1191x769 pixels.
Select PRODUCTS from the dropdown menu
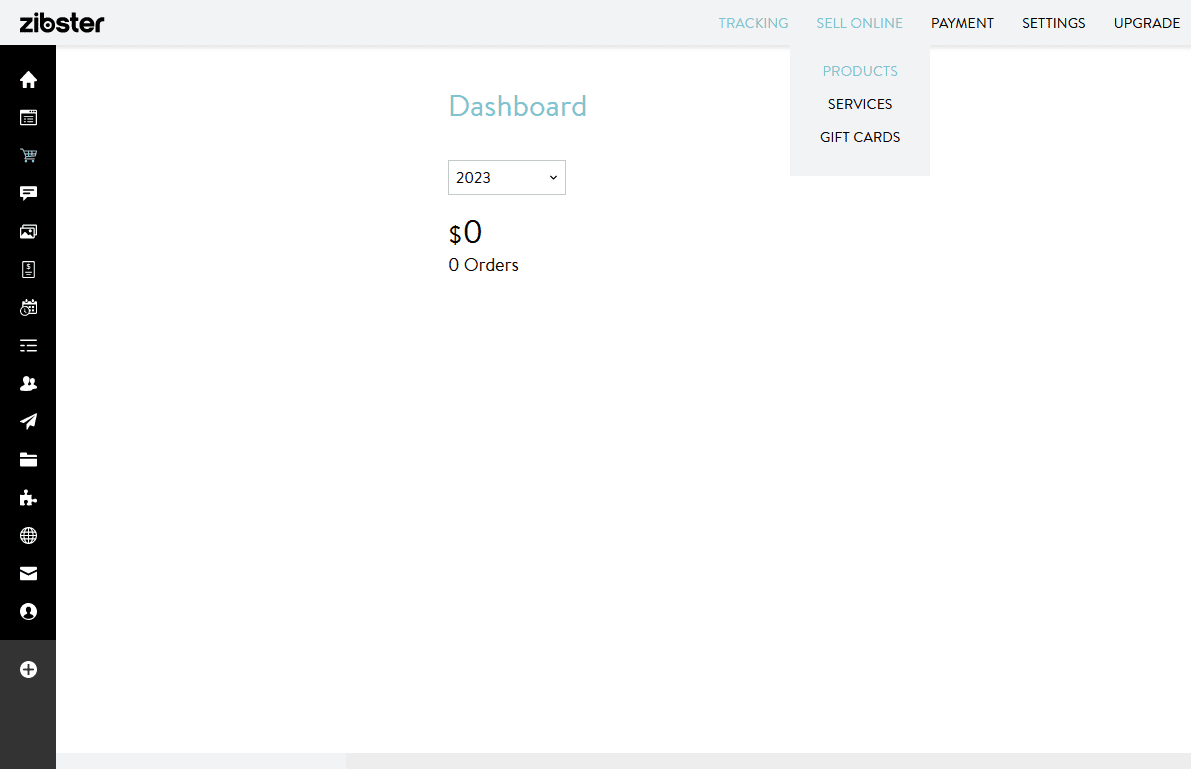click(x=860, y=70)
